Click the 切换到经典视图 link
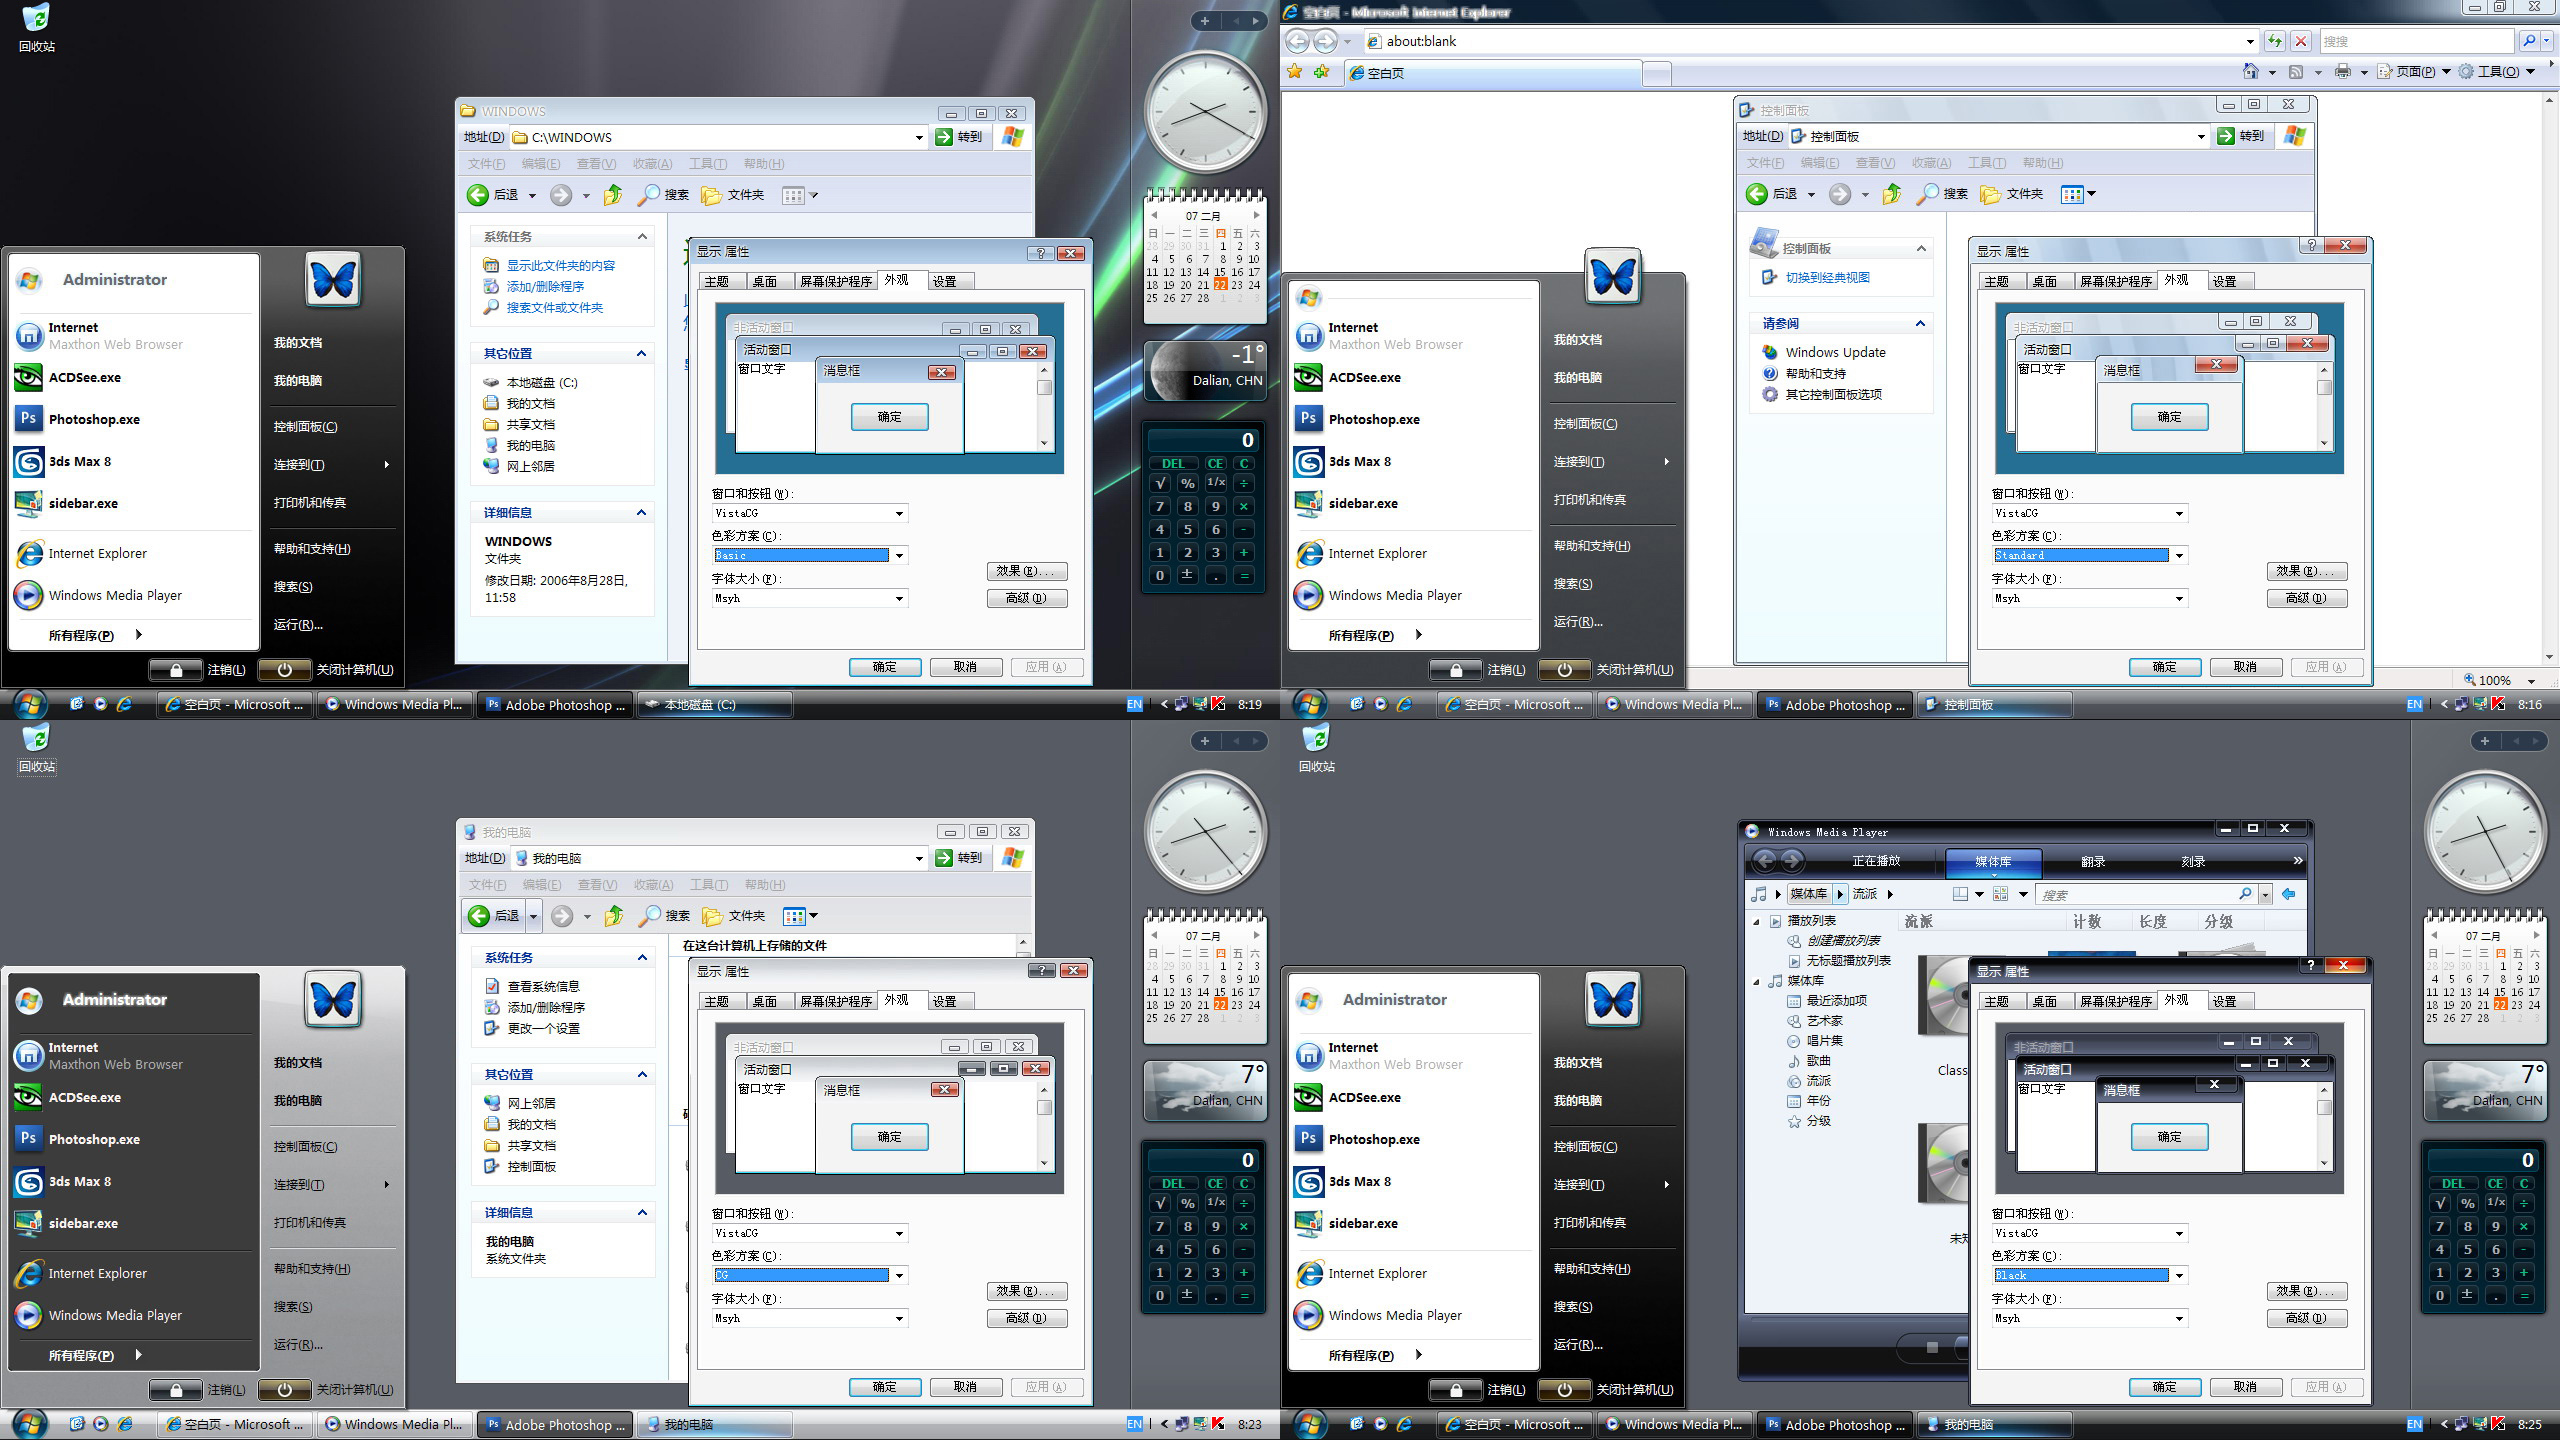The height and width of the screenshot is (1440, 2560). [x=1827, y=278]
